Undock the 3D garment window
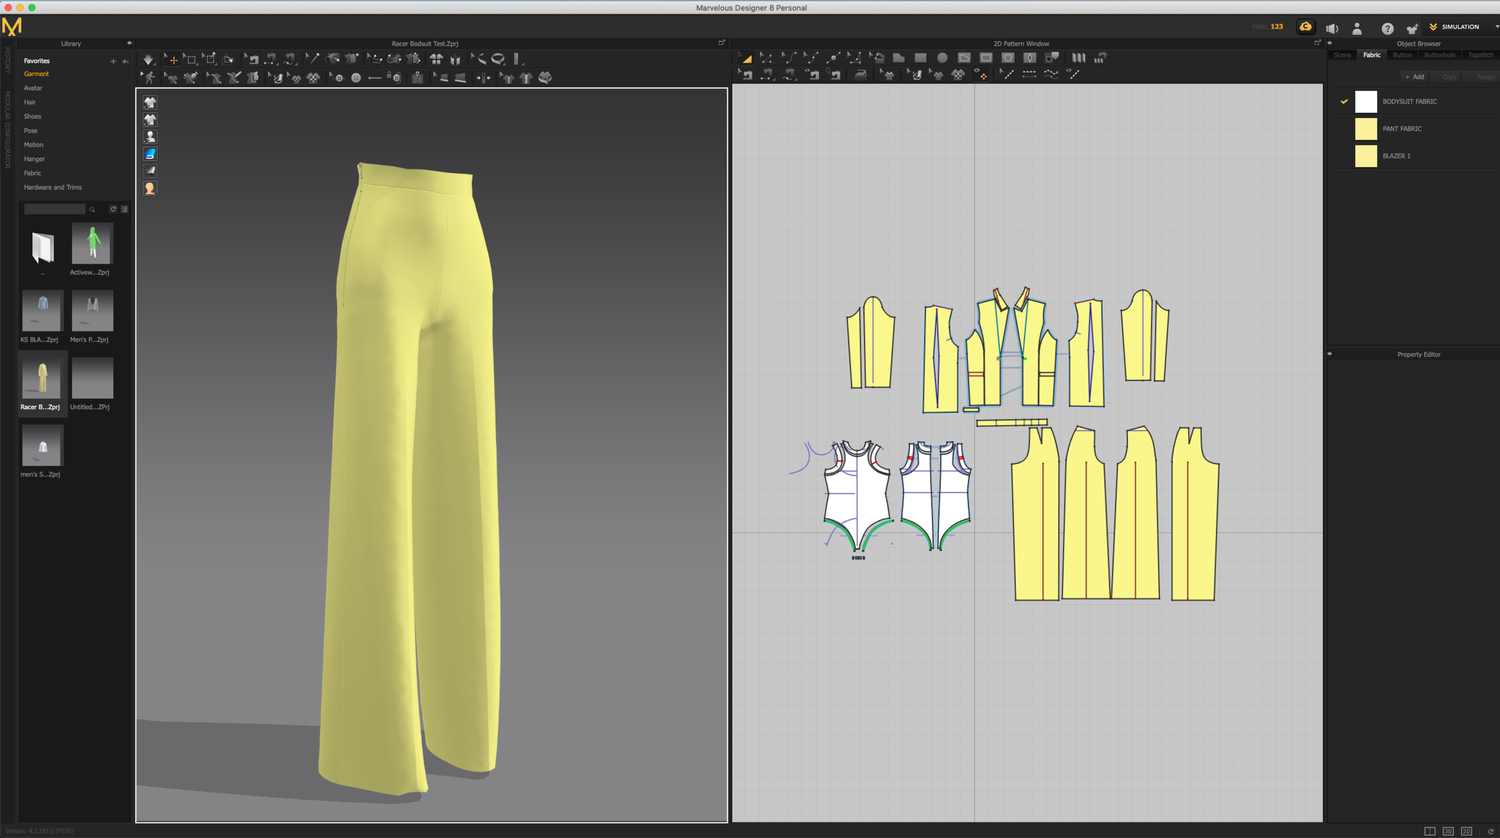Screen dimensions: 1500x838 pos(721,43)
